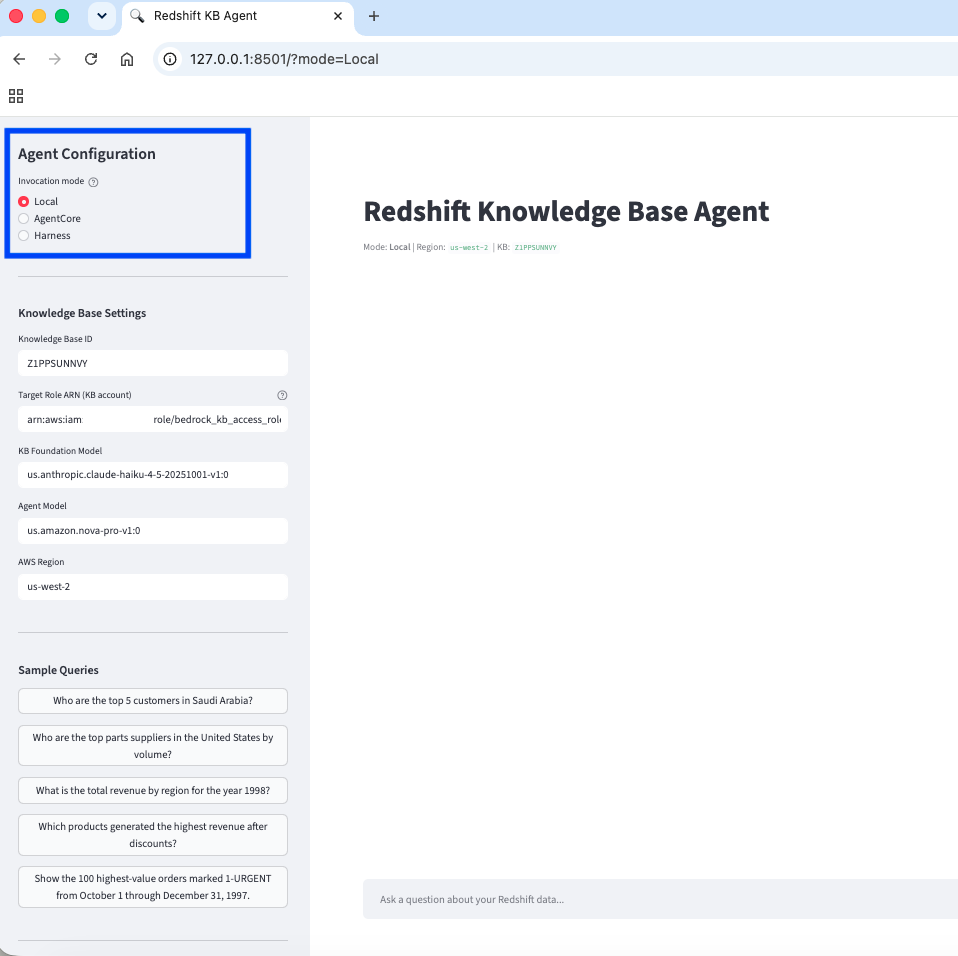Reload the page with the refresh icon
Image resolution: width=958 pixels, height=956 pixels.
[91, 59]
